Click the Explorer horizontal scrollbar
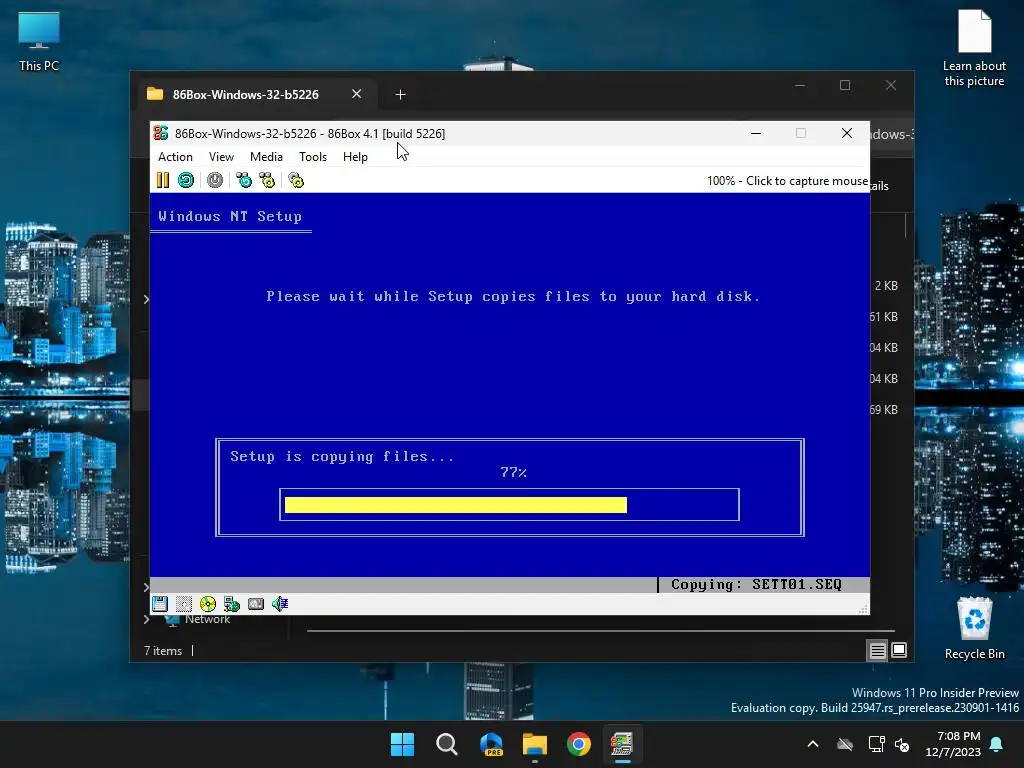The image size is (1024, 768). (x=600, y=631)
